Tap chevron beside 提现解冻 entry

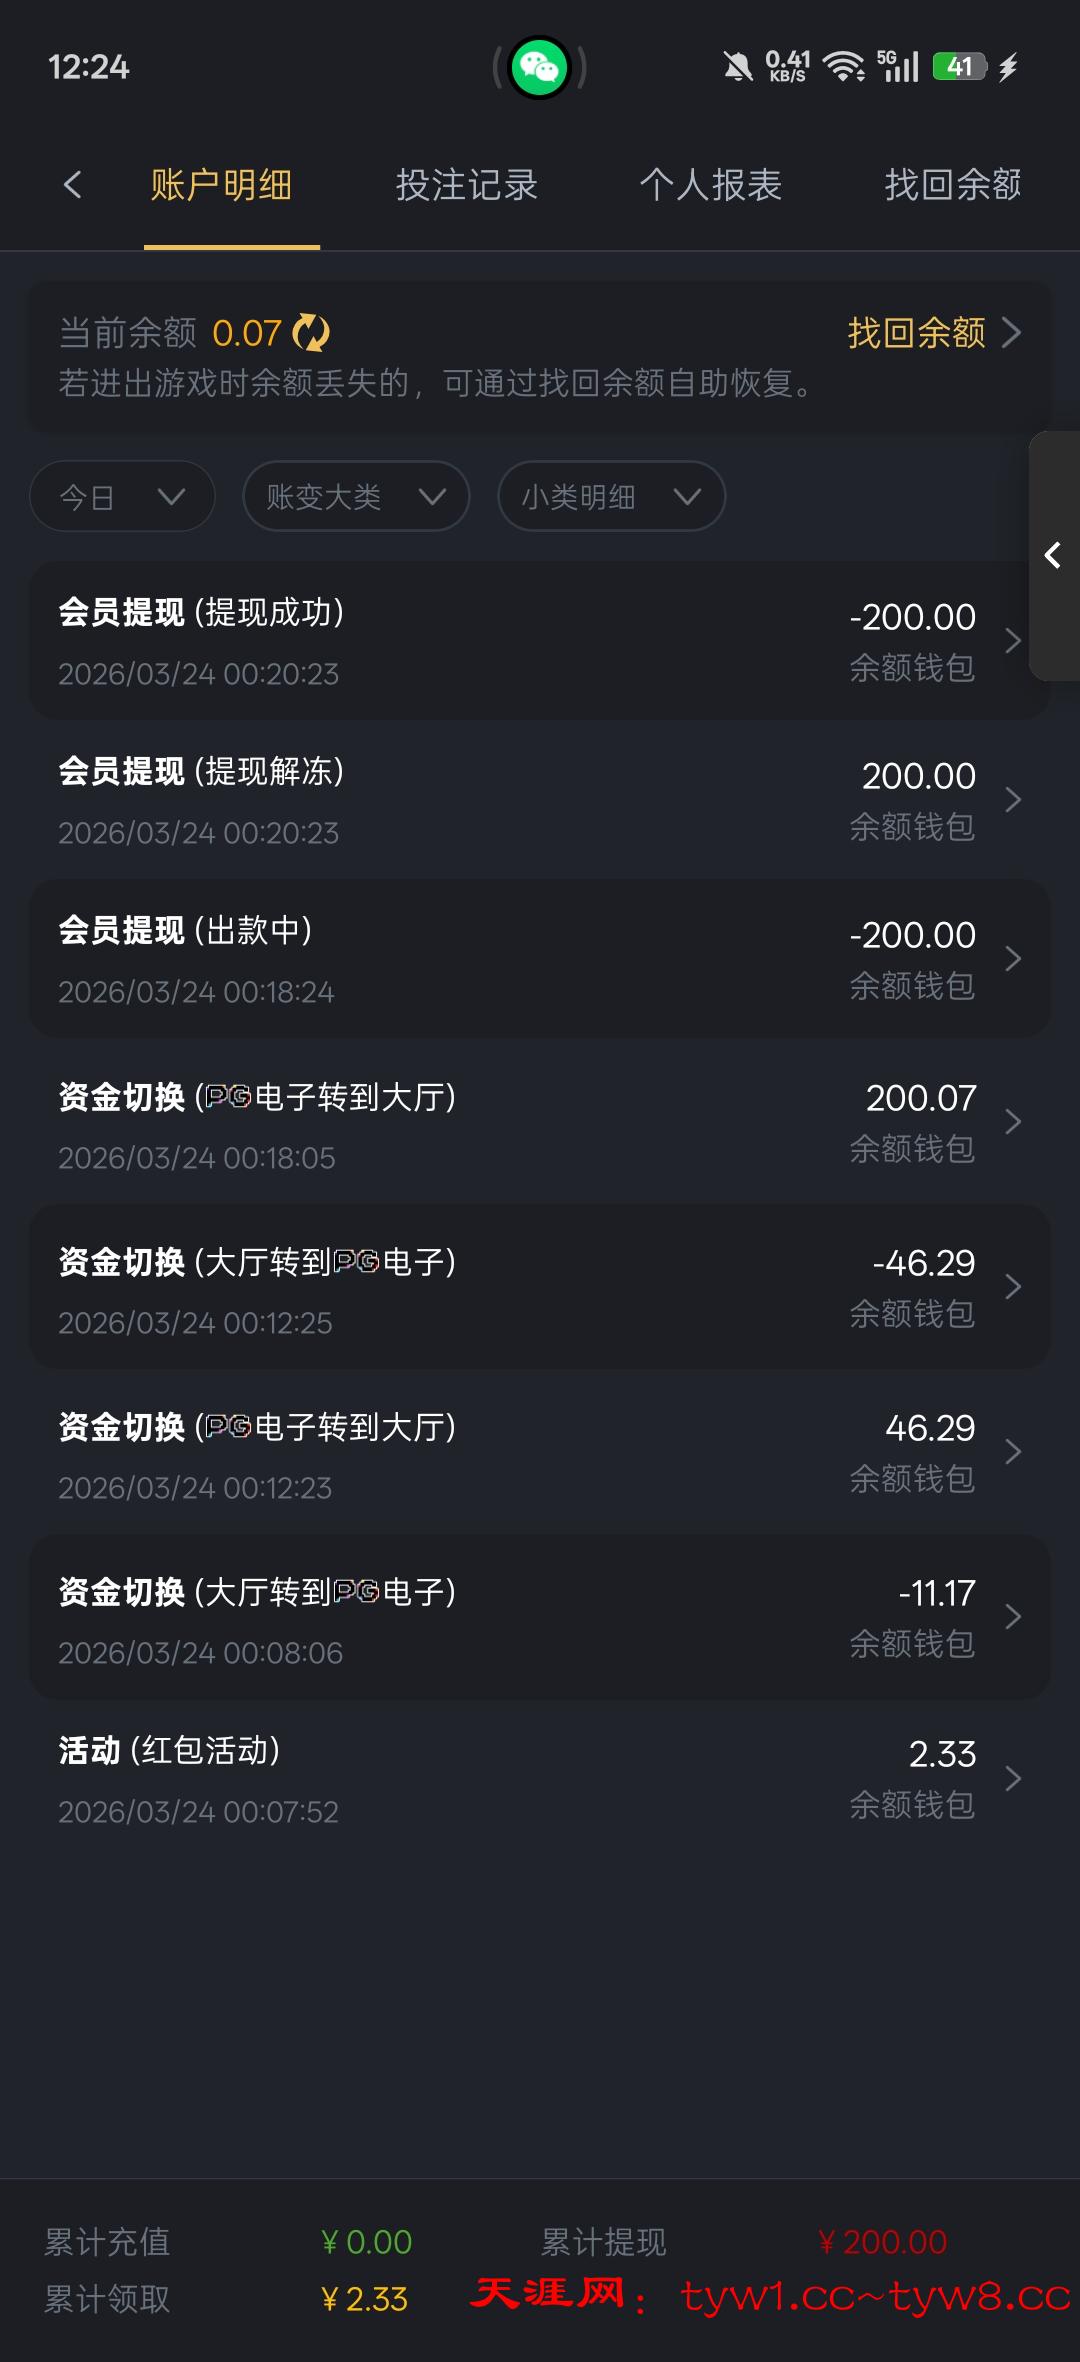(x=1012, y=799)
